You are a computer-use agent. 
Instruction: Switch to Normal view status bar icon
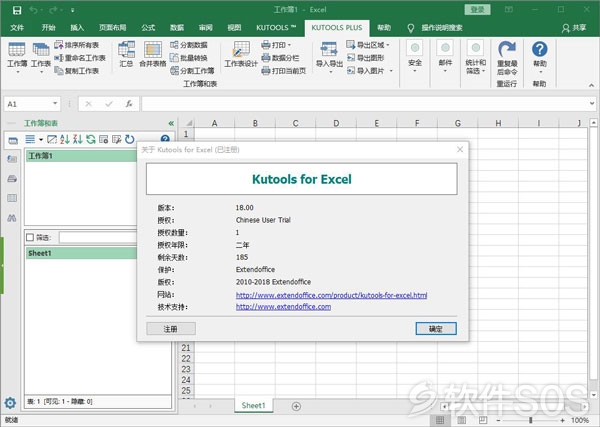(440, 420)
